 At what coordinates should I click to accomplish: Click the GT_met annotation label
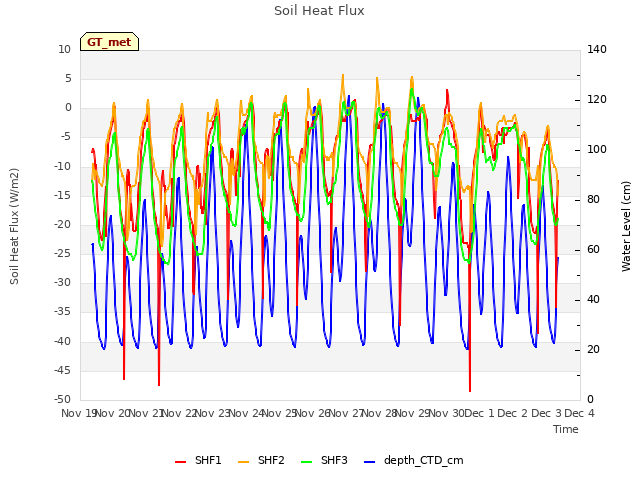coord(109,42)
